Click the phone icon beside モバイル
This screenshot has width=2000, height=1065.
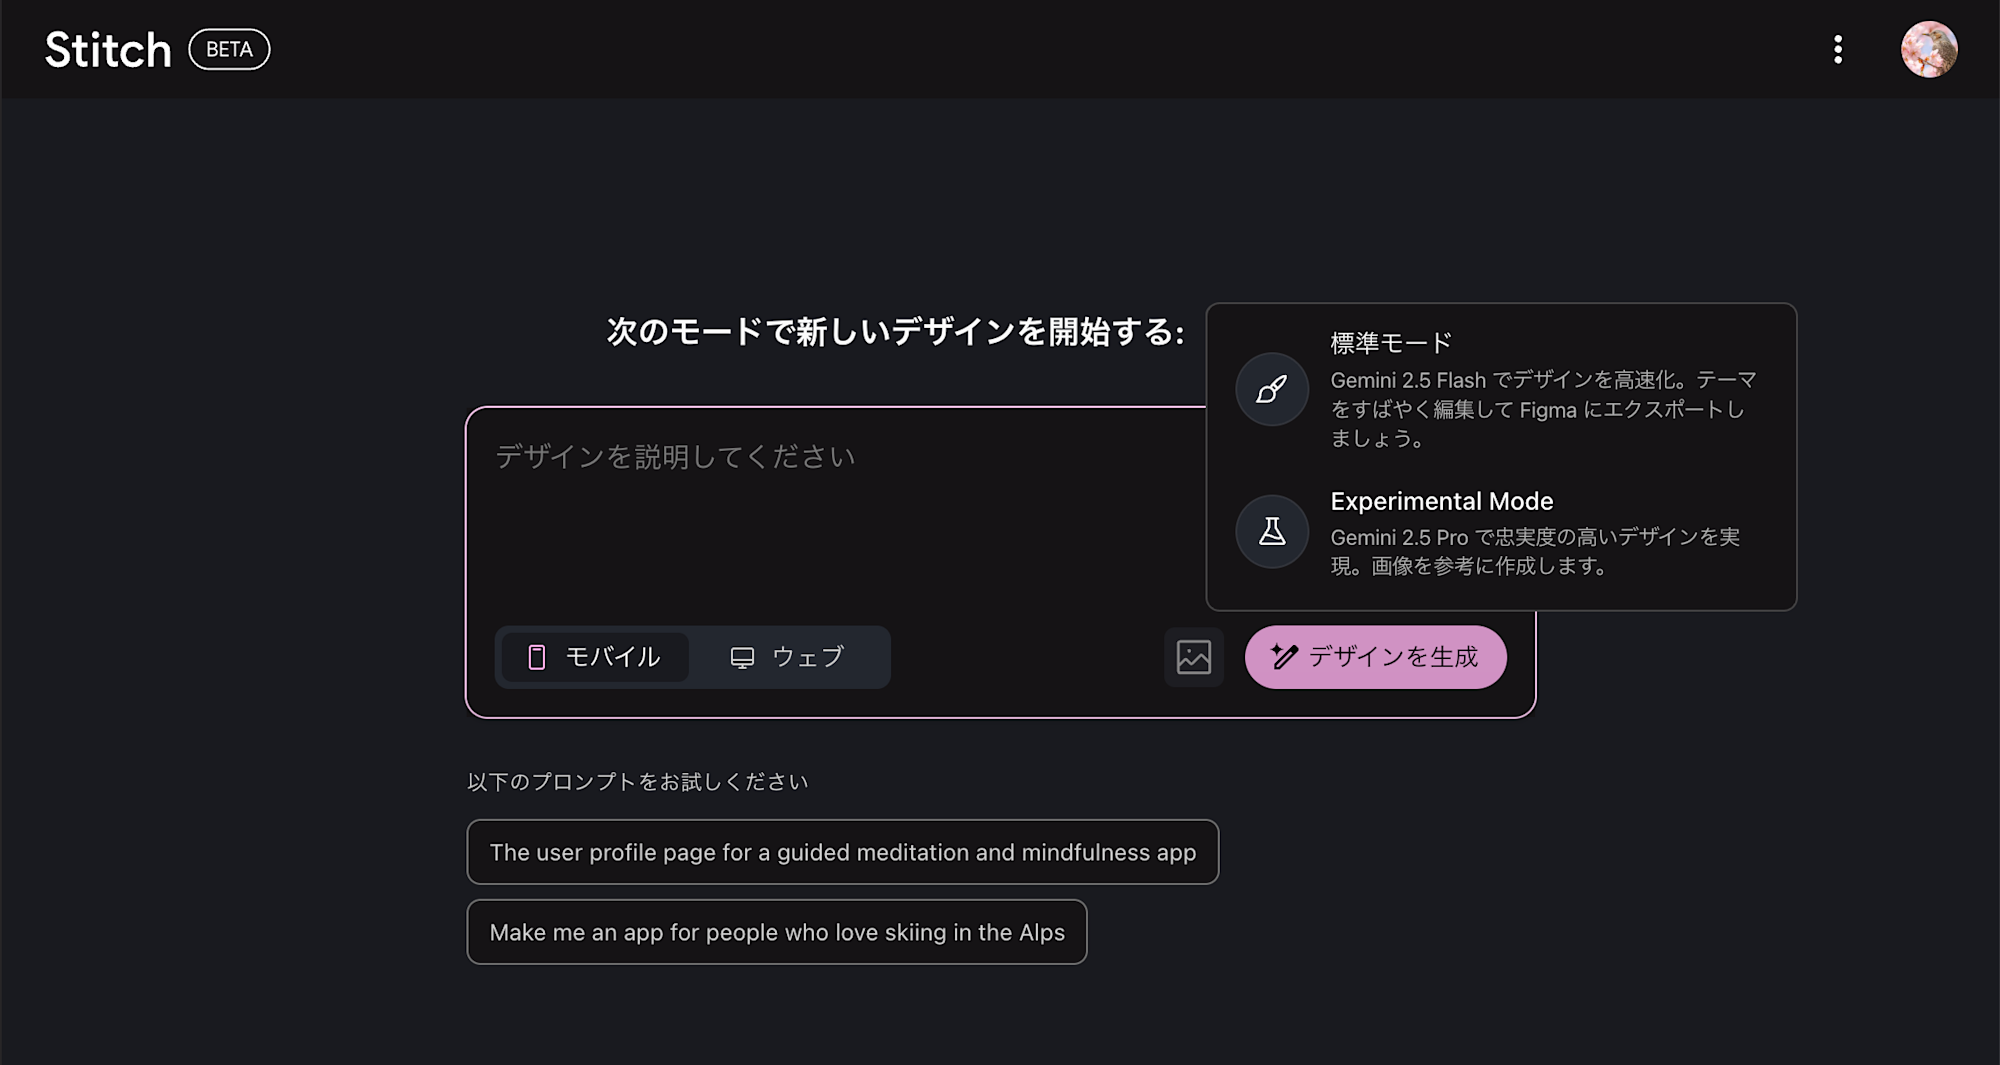click(537, 657)
